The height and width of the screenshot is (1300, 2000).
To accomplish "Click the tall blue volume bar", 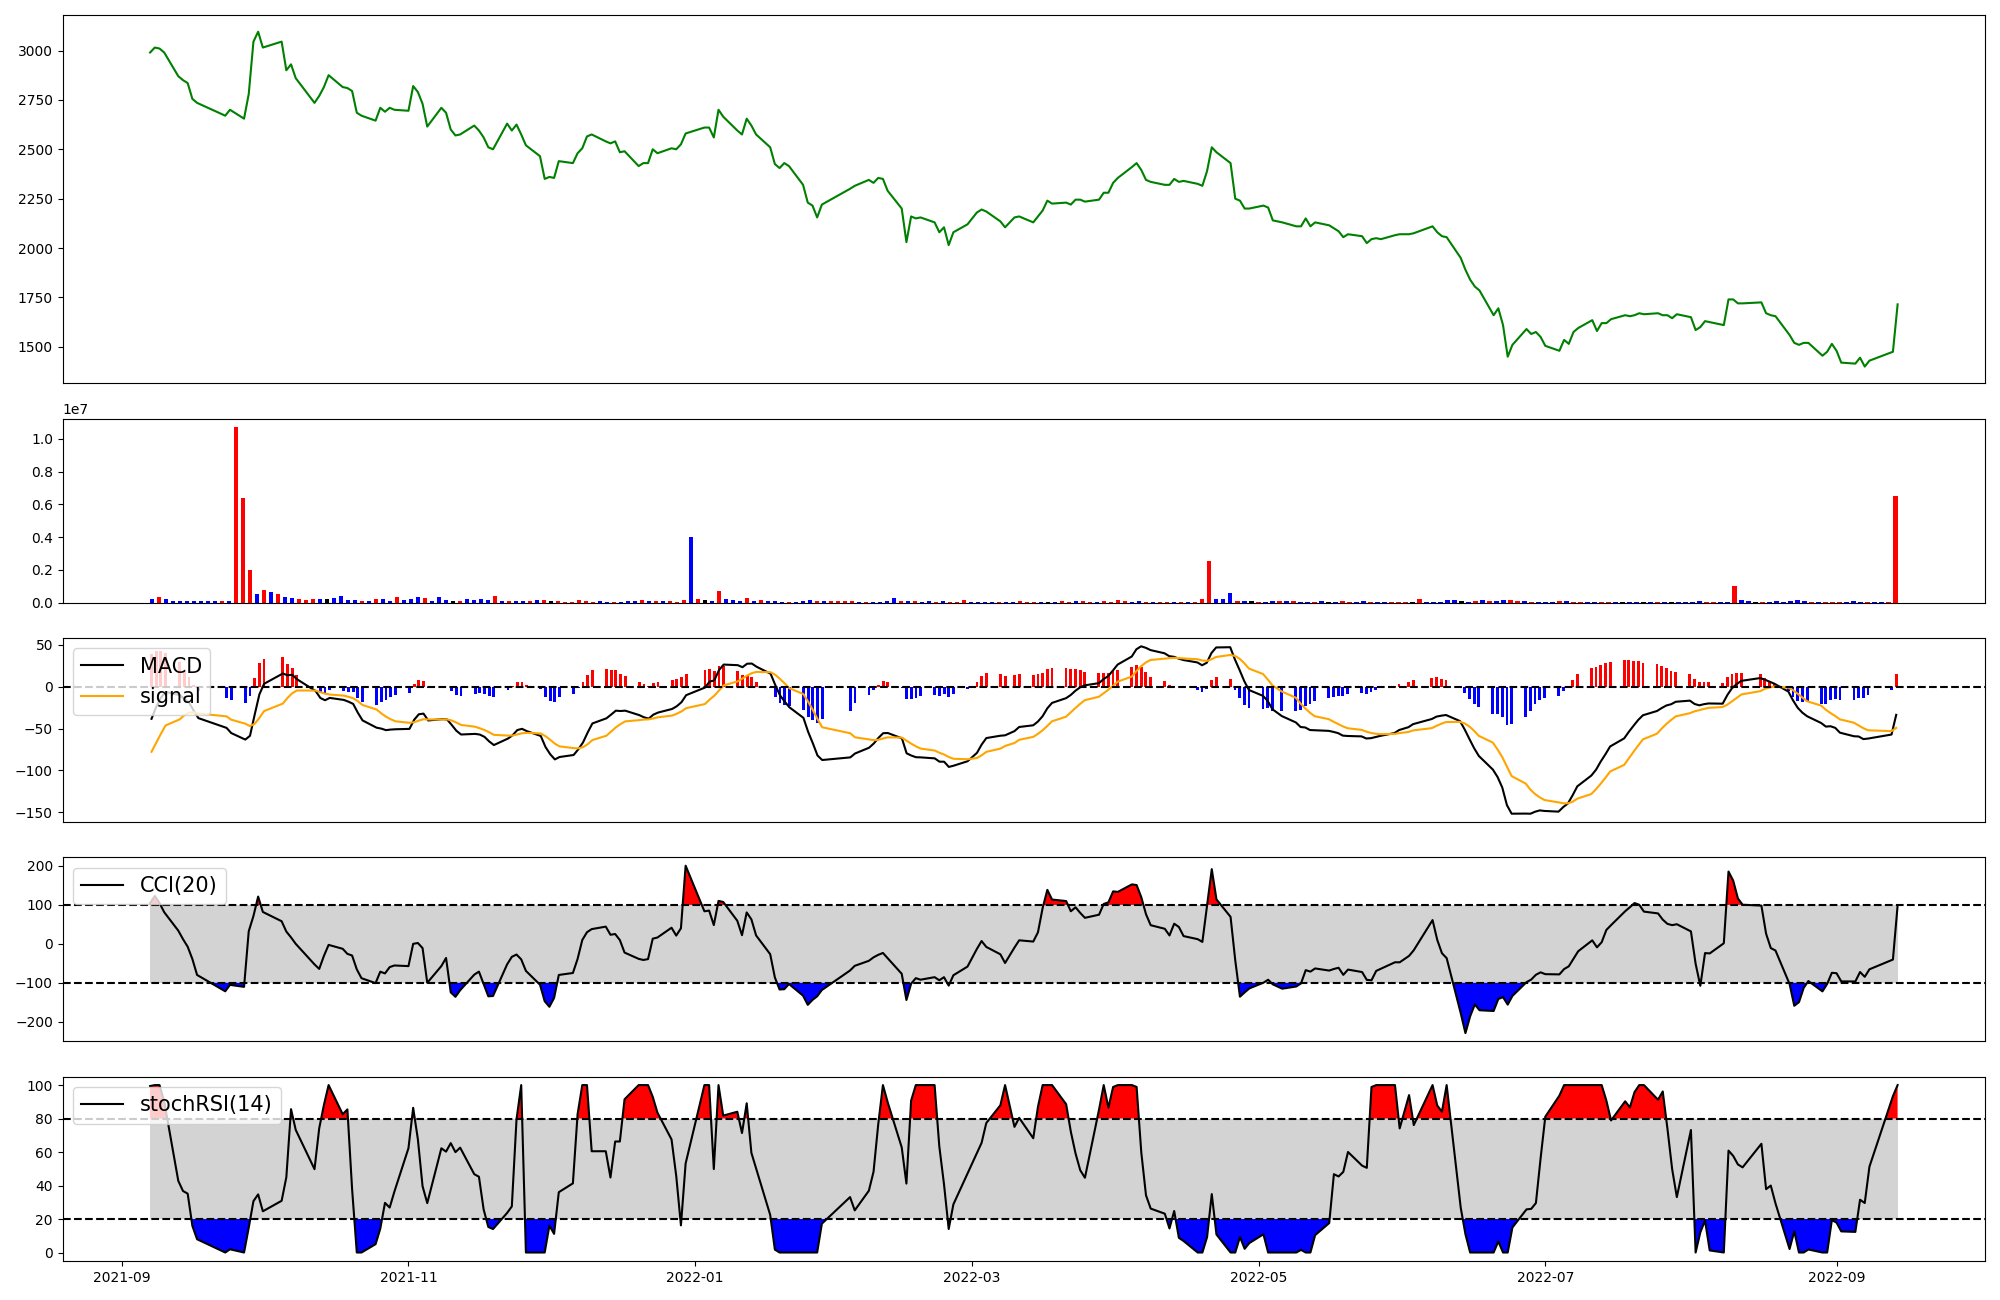I will pyautogui.click(x=691, y=570).
